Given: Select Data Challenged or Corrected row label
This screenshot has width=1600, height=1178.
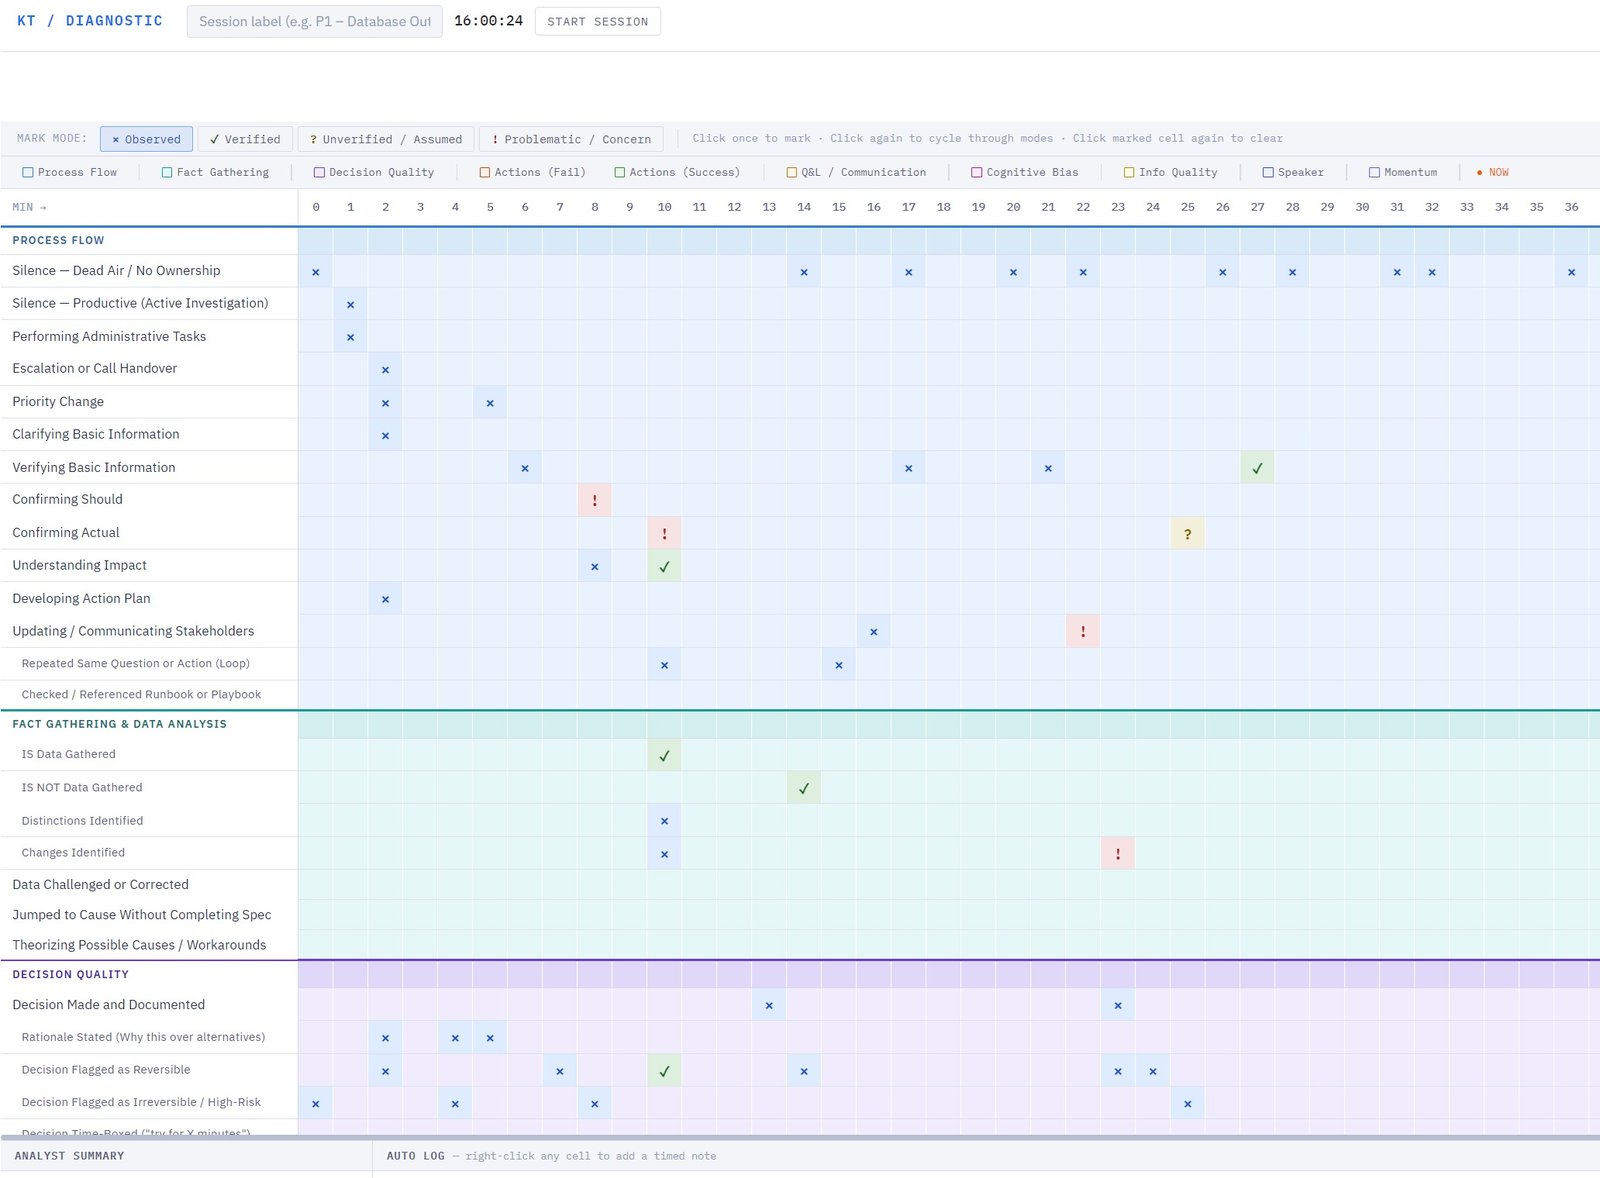Looking at the screenshot, I should 100,884.
